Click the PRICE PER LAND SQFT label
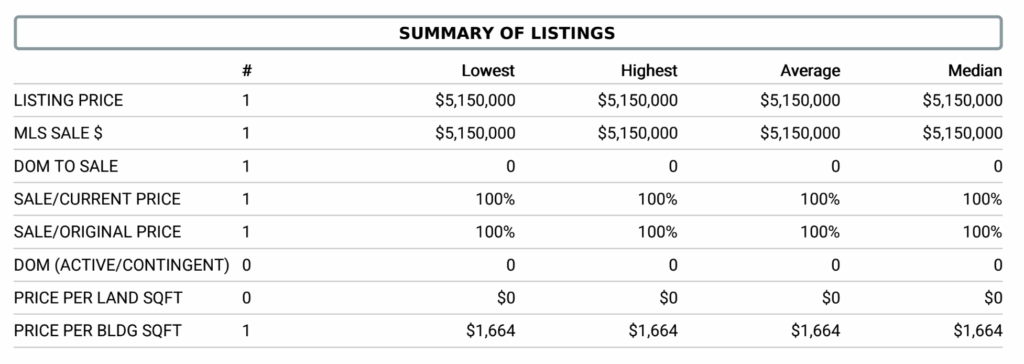Viewport: 1024px width, 364px height. [x=98, y=298]
